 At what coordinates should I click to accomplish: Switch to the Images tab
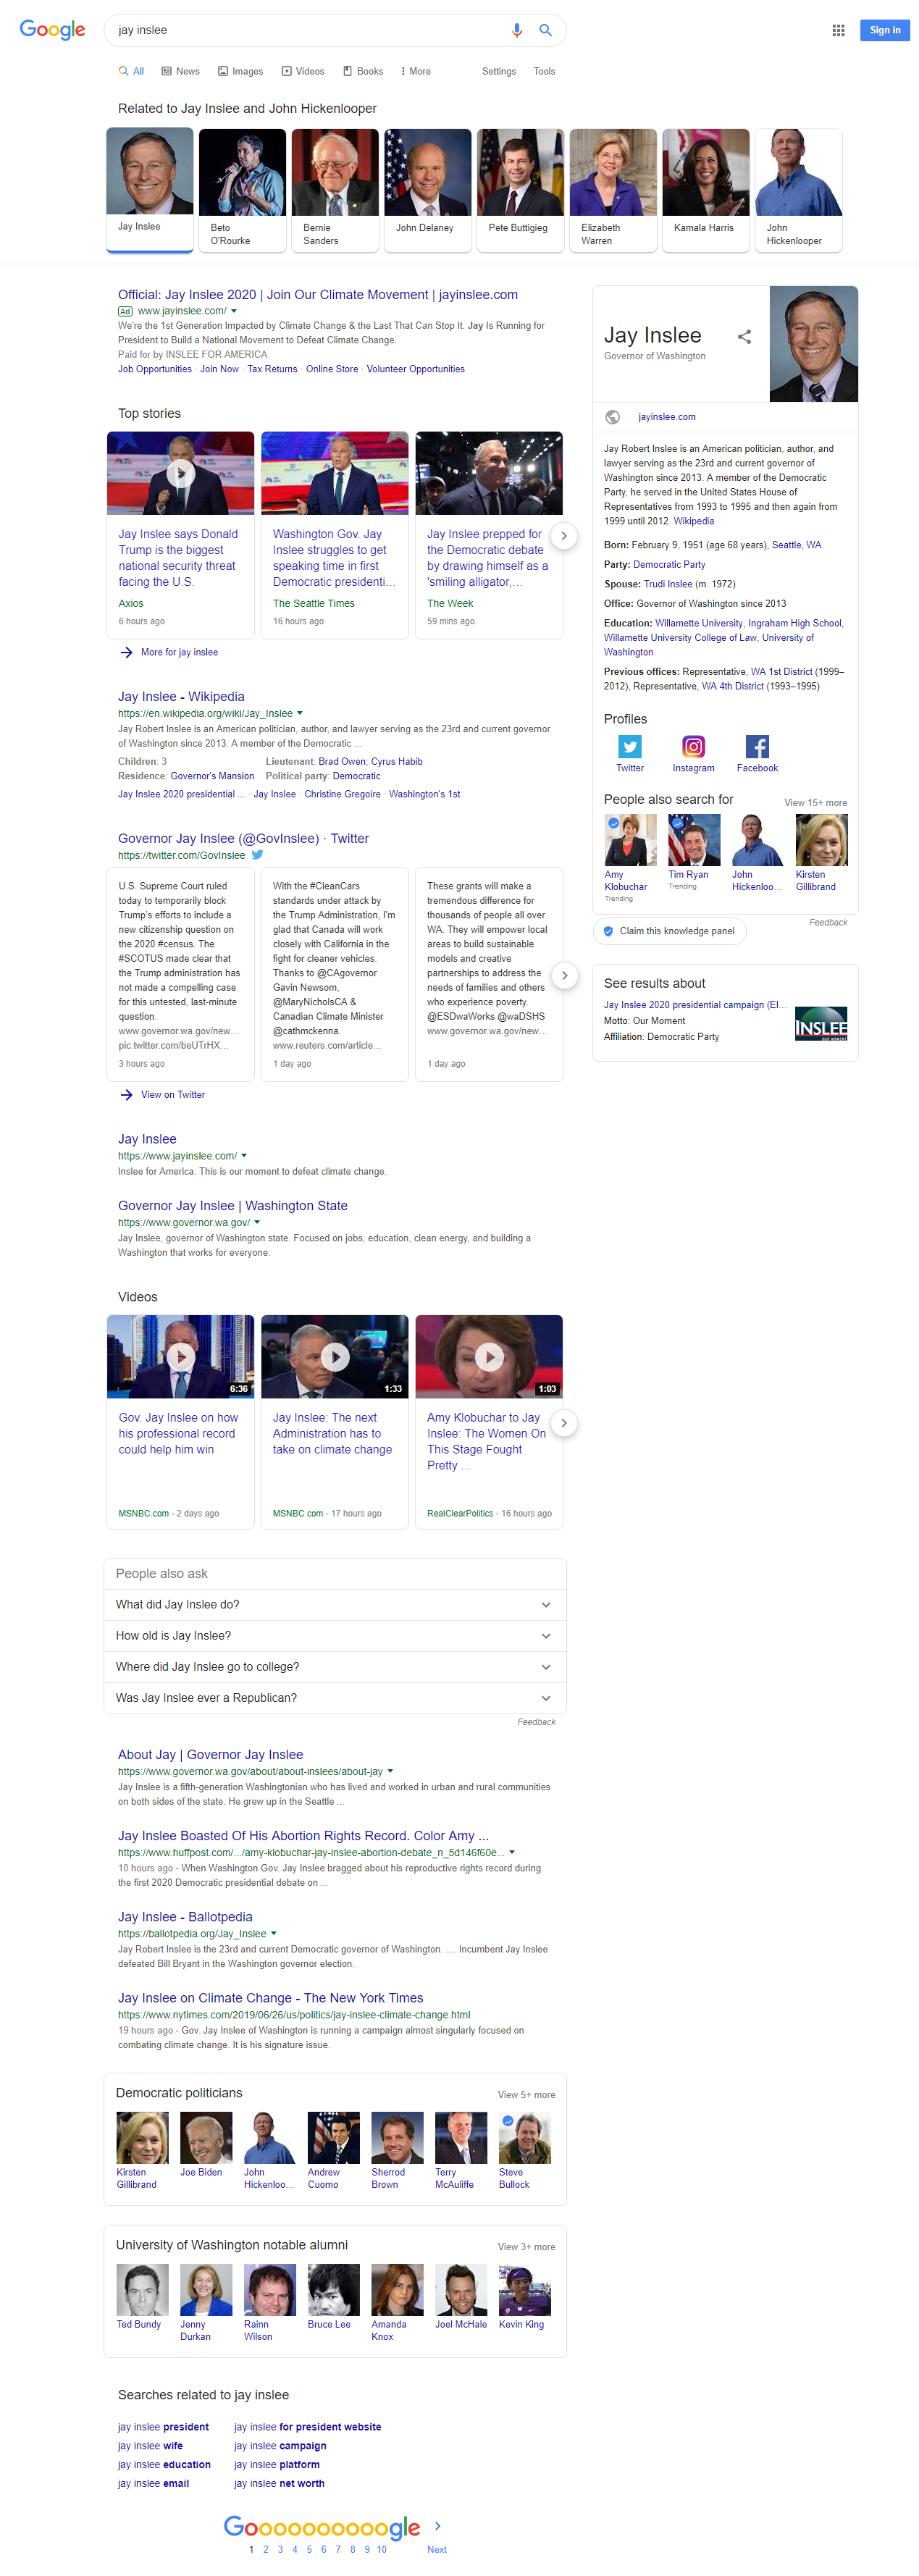[x=240, y=71]
